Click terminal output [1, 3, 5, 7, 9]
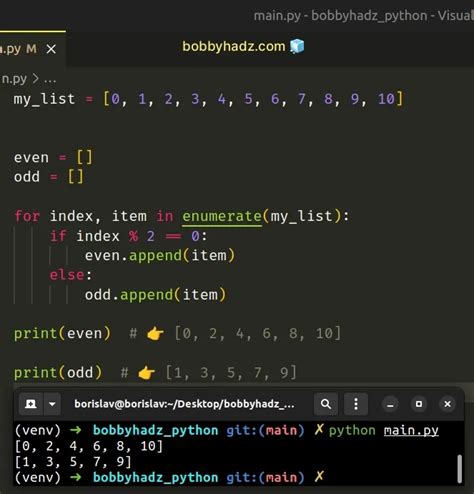The width and height of the screenshot is (474, 494). pos(73,462)
